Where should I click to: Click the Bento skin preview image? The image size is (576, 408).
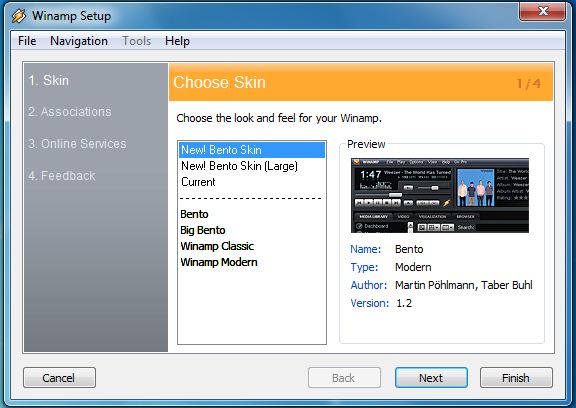(440, 195)
